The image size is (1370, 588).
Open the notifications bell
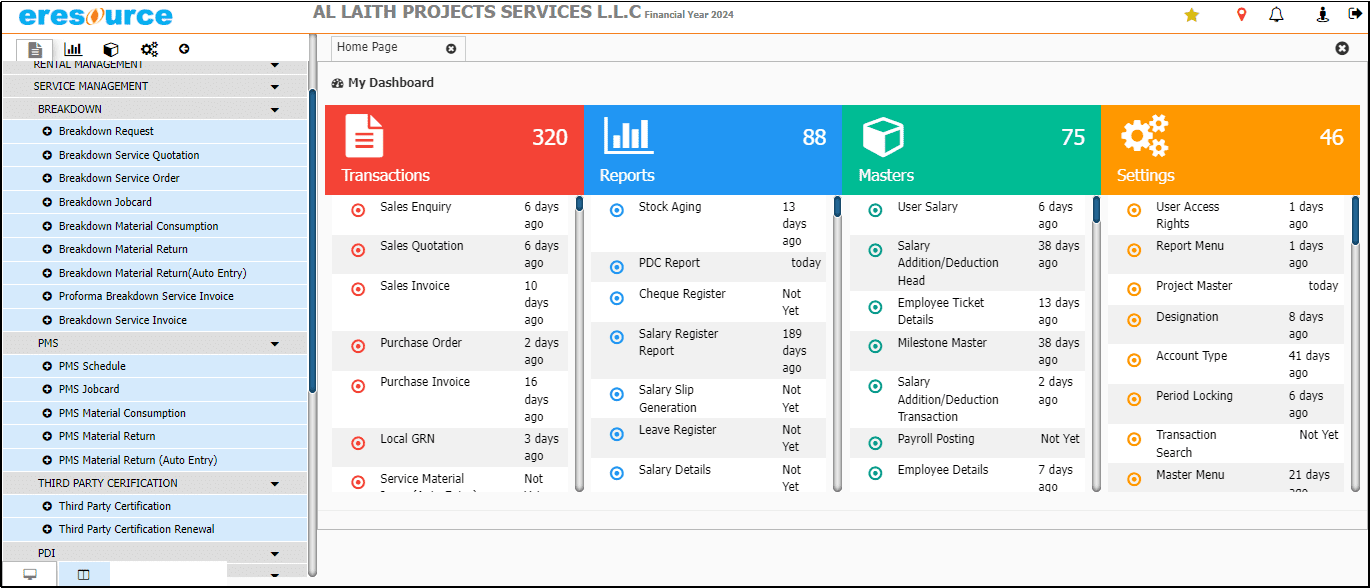coord(1276,15)
